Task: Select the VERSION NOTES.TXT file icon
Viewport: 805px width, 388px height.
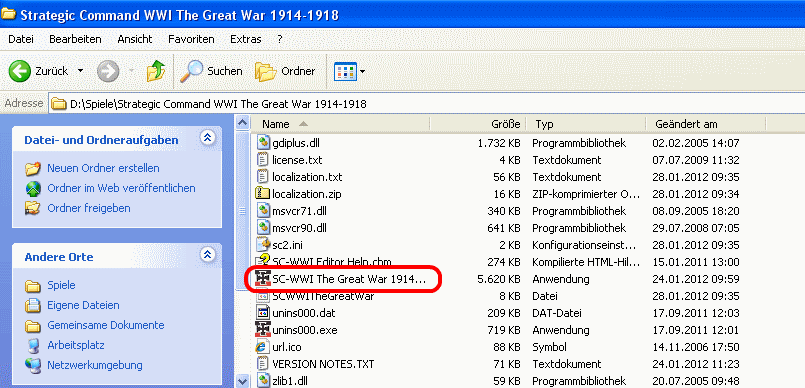Action: (263, 364)
